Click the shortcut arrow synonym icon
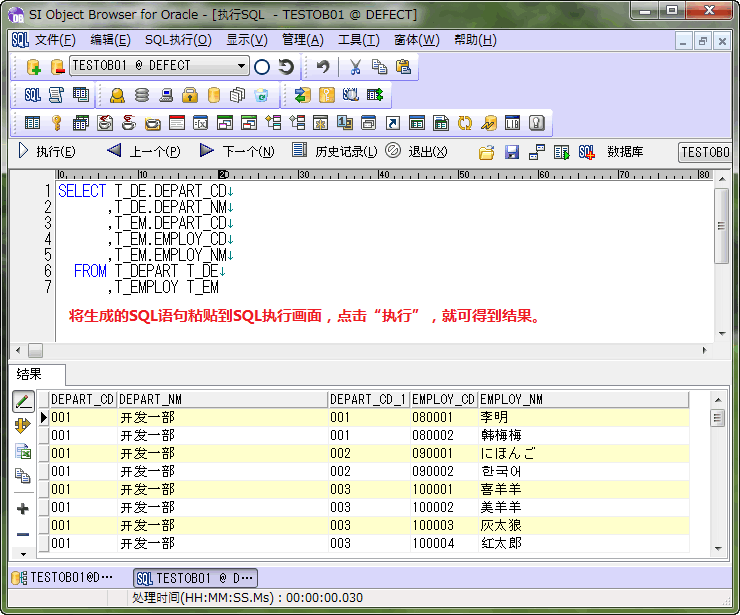 click(393, 123)
